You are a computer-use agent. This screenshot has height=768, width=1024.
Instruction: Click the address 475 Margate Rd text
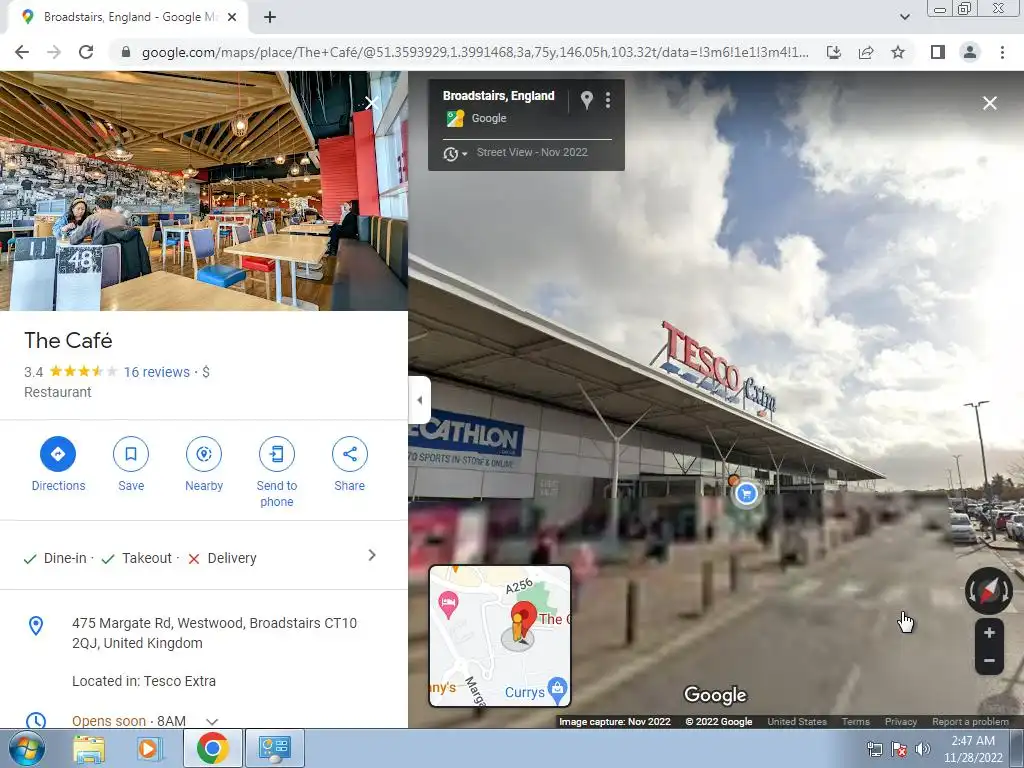pyautogui.click(x=214, y=633)
